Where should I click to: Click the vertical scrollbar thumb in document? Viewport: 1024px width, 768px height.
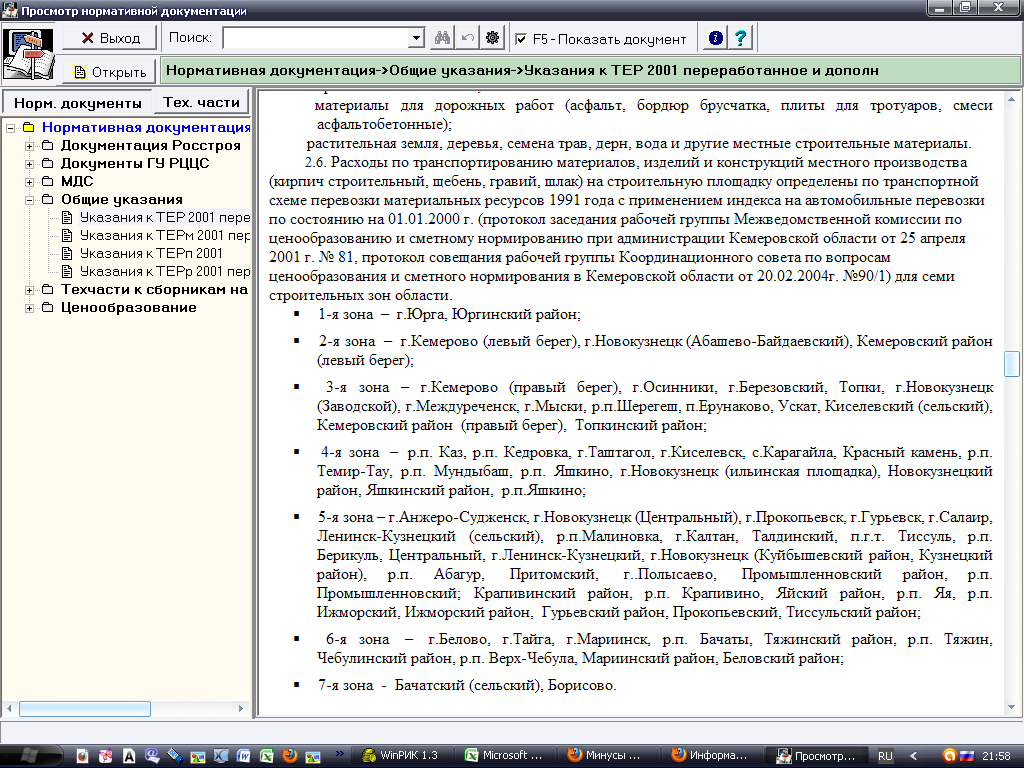[1012, 363]
